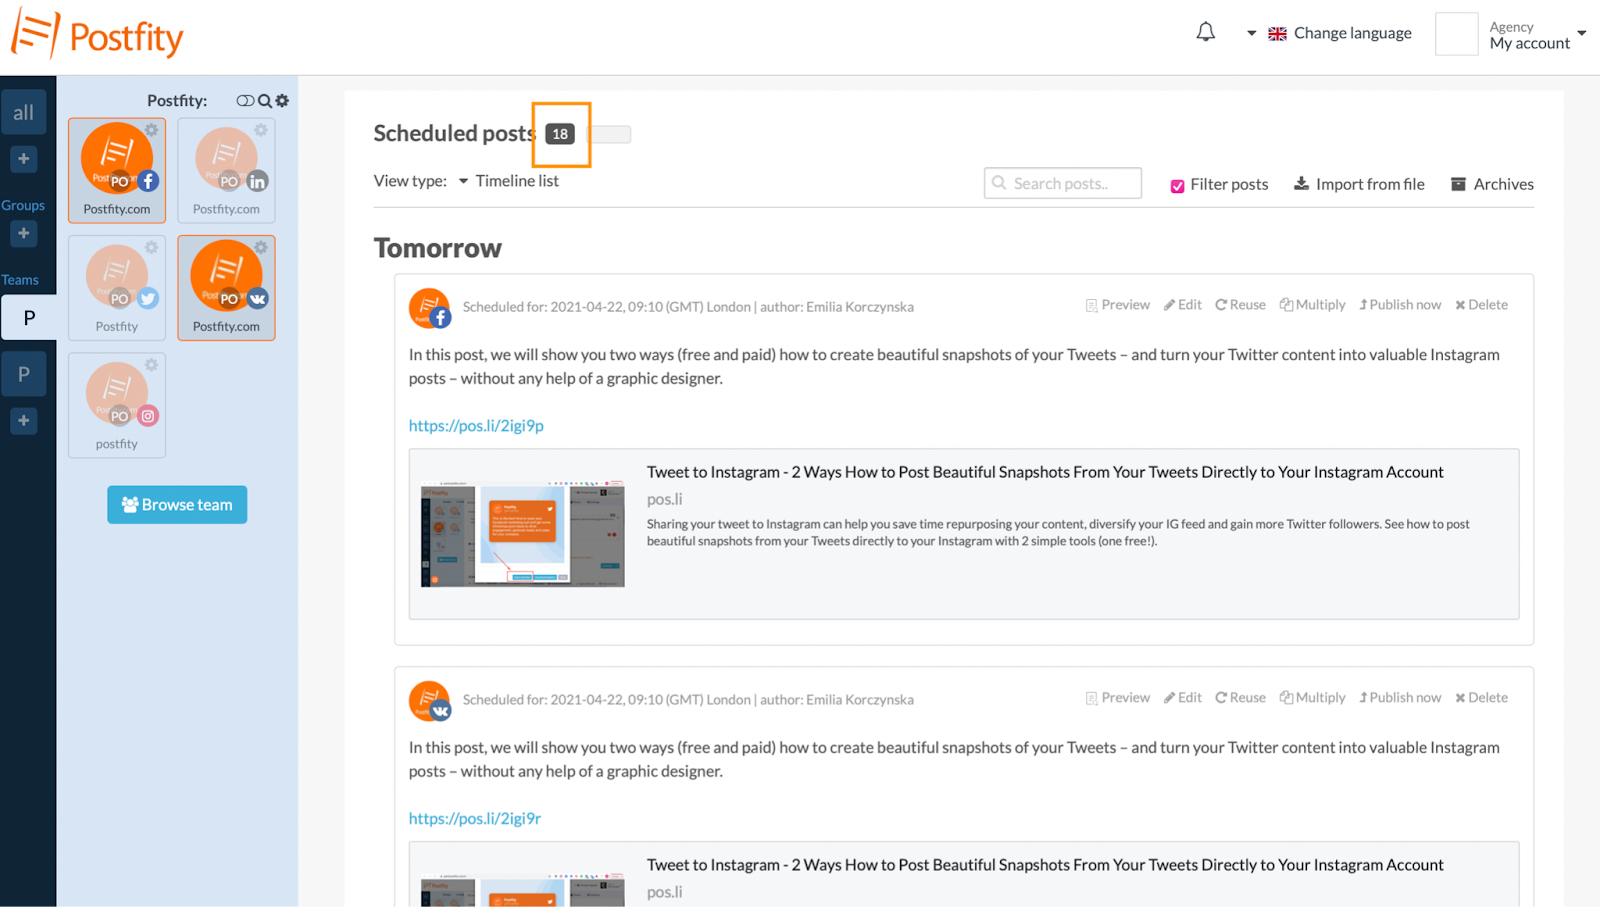Multiply the Facebook scheduled post

[1313, 305]
